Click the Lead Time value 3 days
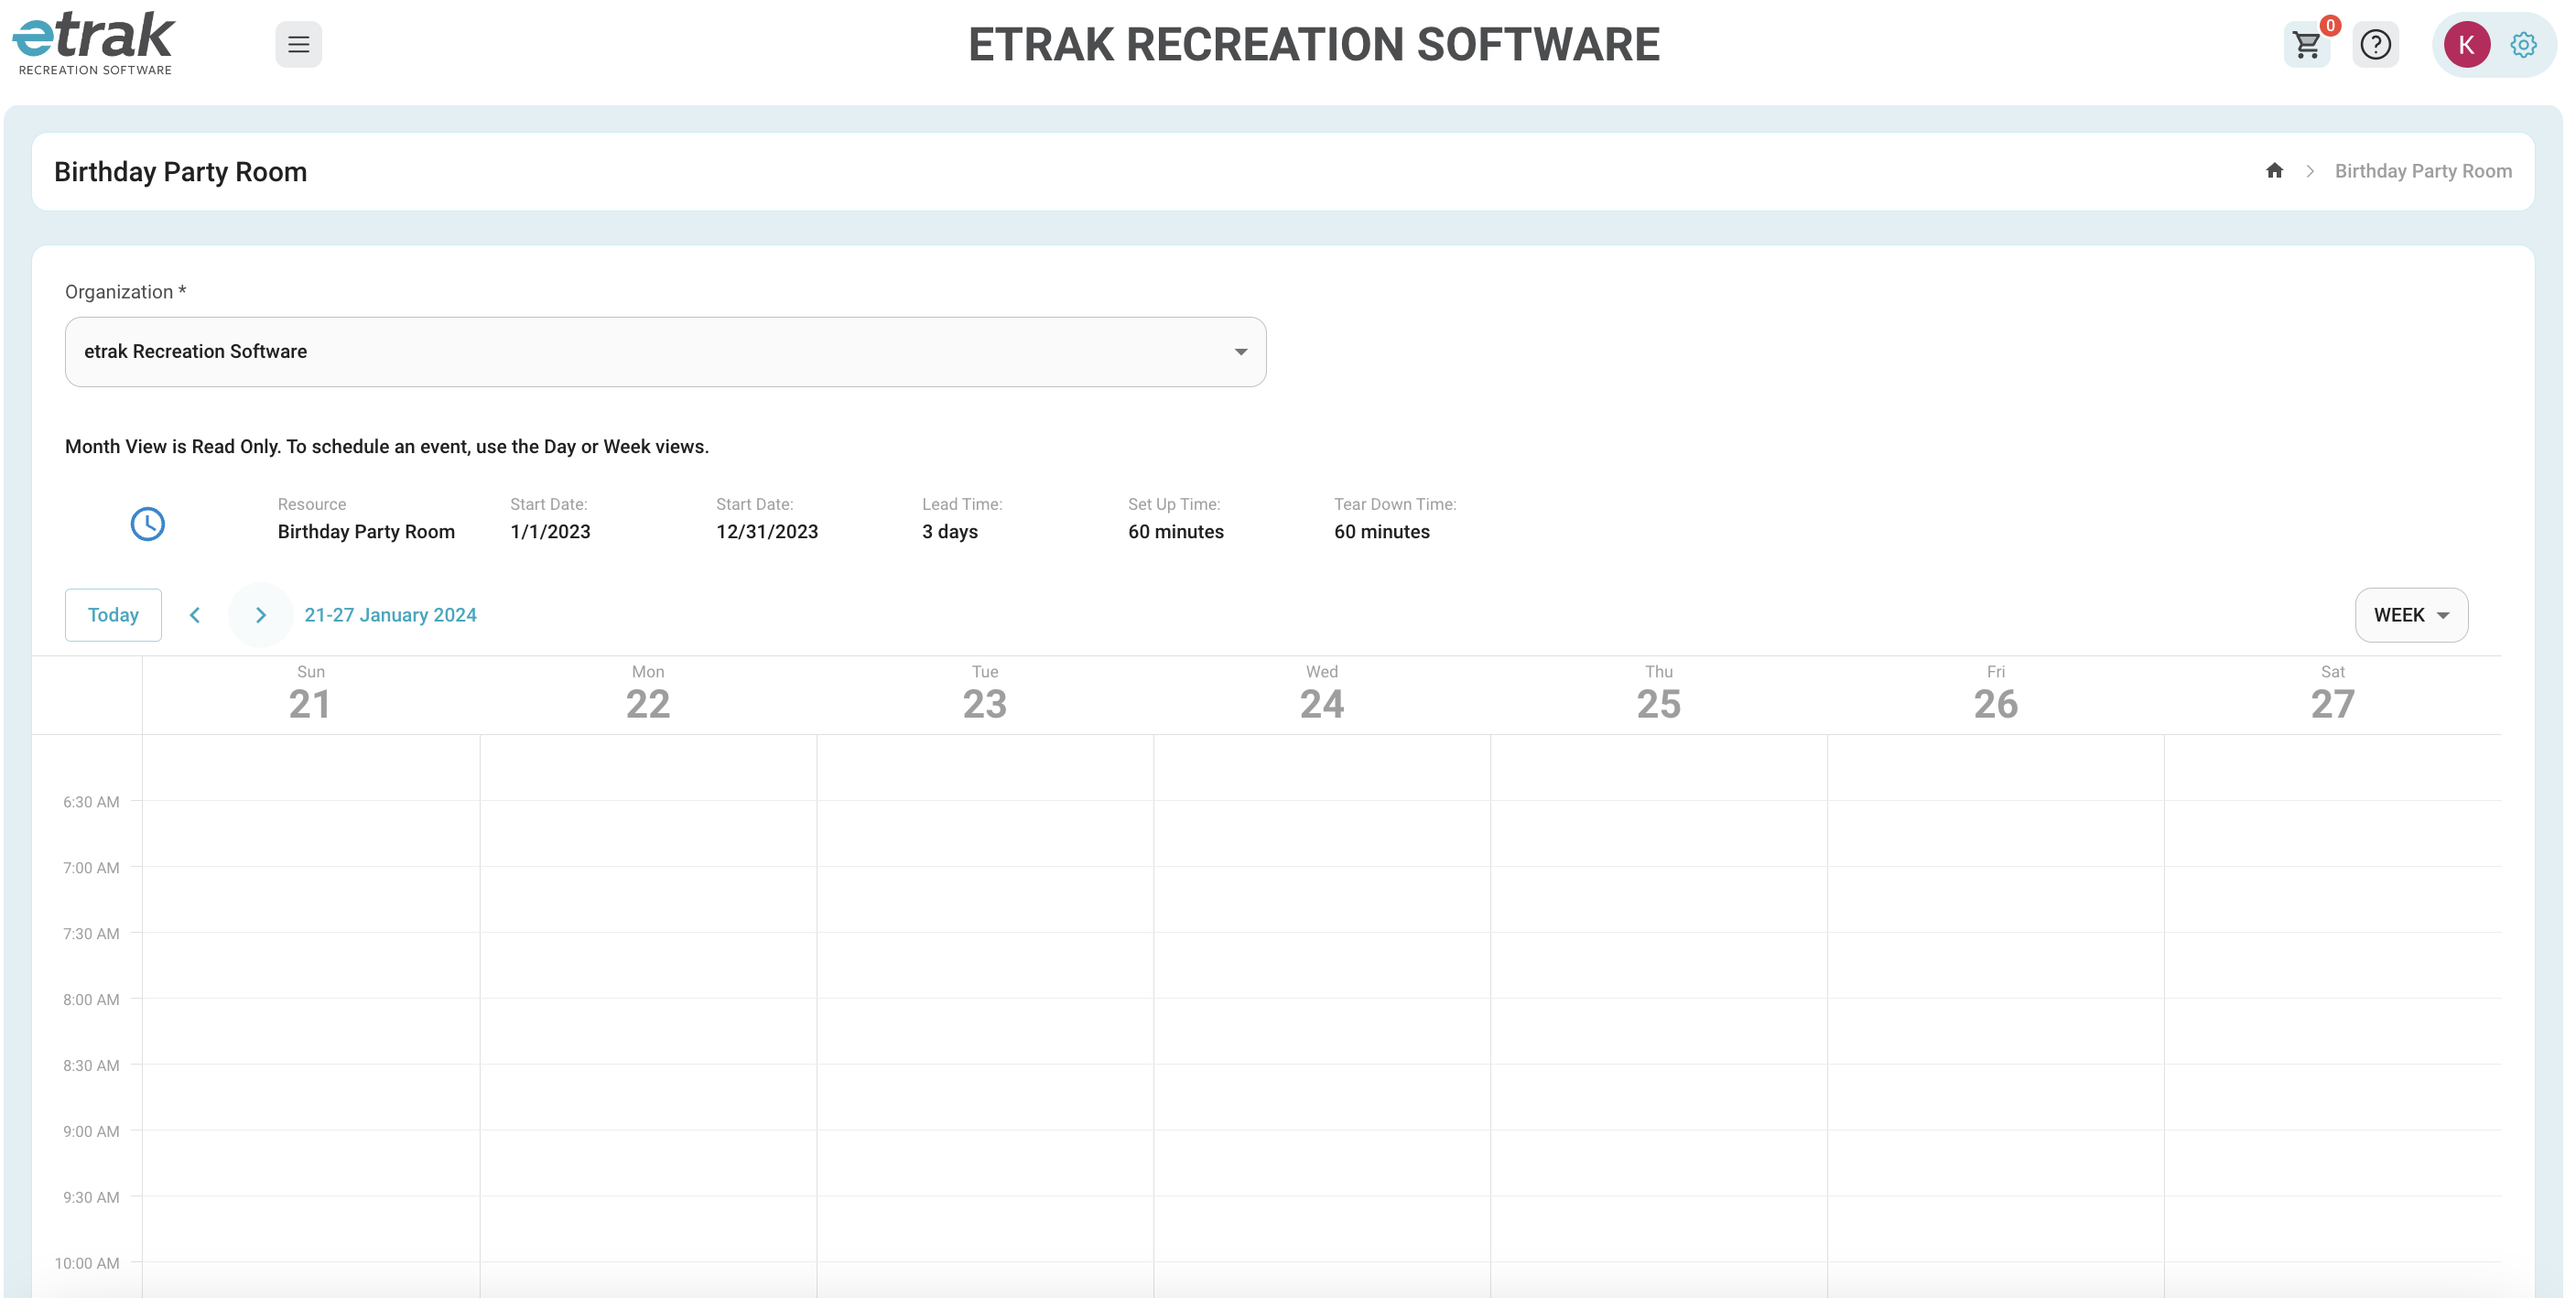The height and width of the screenshot is (1298, 2576). tap(949, 531)
